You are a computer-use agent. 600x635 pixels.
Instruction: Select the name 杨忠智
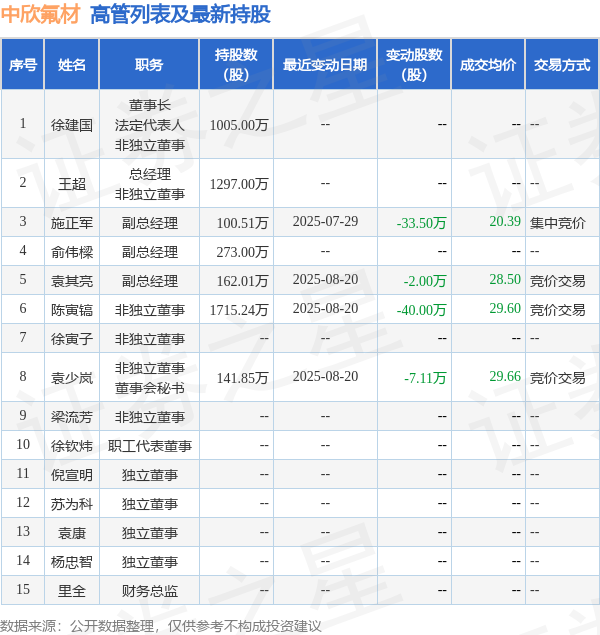click(72, 562)
